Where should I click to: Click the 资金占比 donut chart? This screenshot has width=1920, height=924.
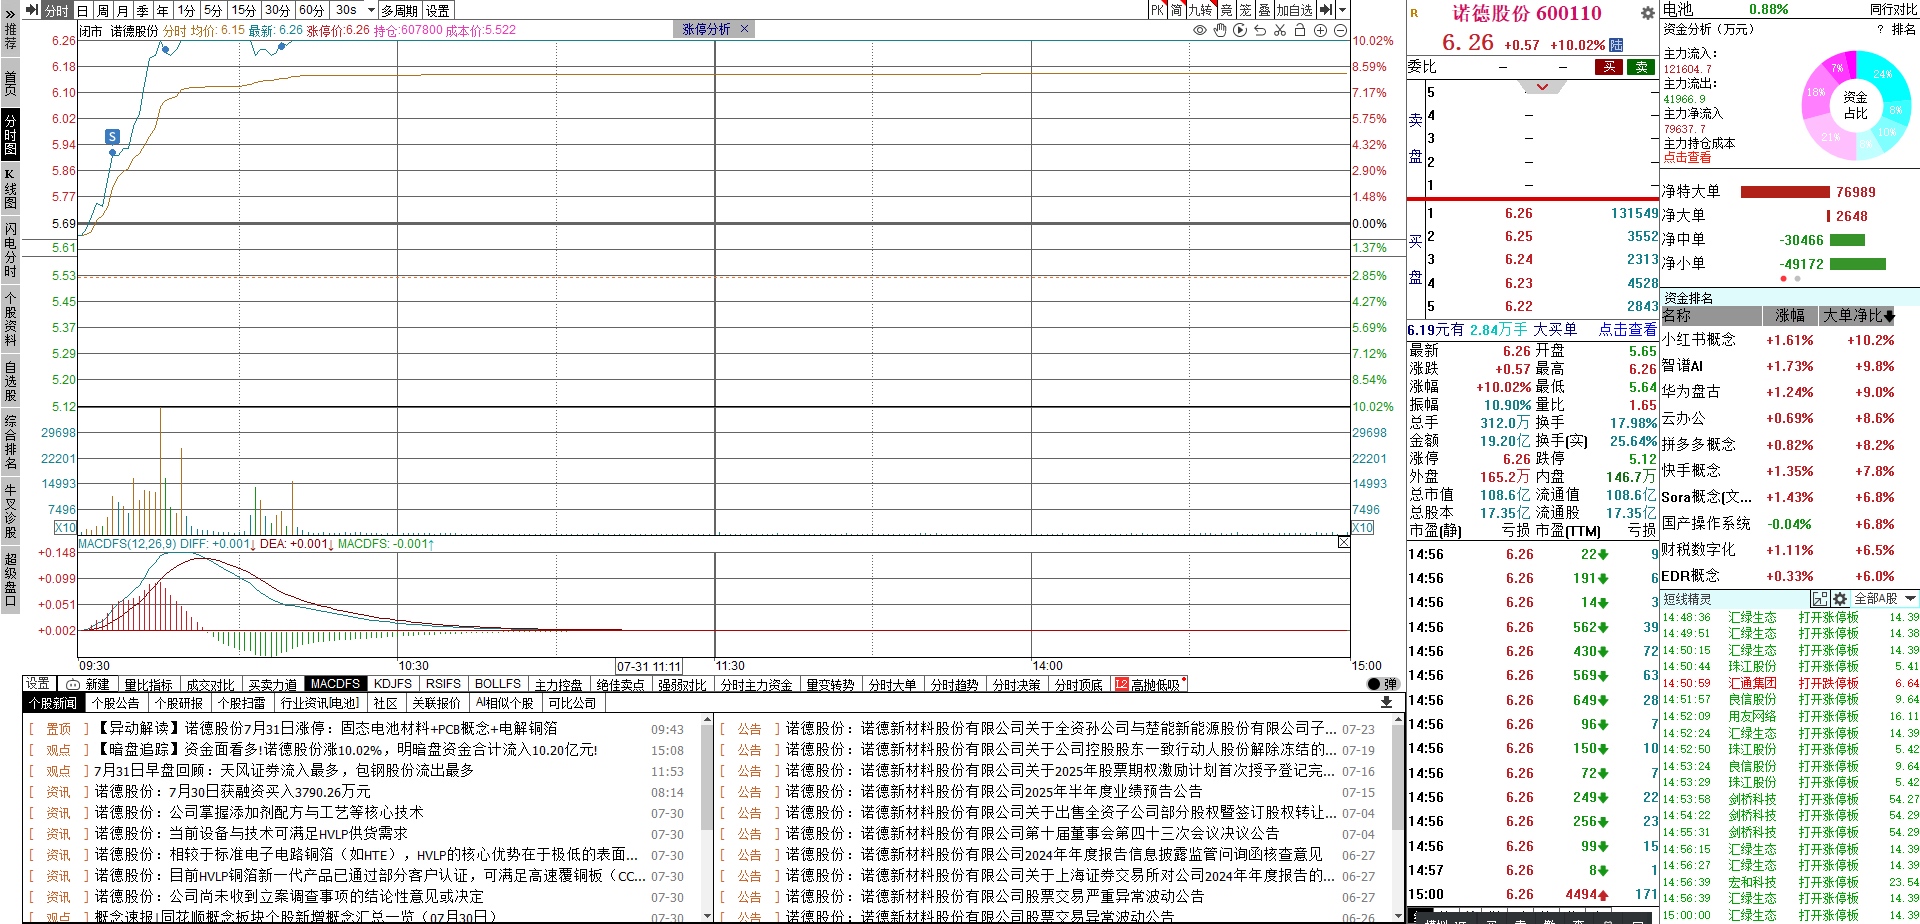[x=1855, y=104]
